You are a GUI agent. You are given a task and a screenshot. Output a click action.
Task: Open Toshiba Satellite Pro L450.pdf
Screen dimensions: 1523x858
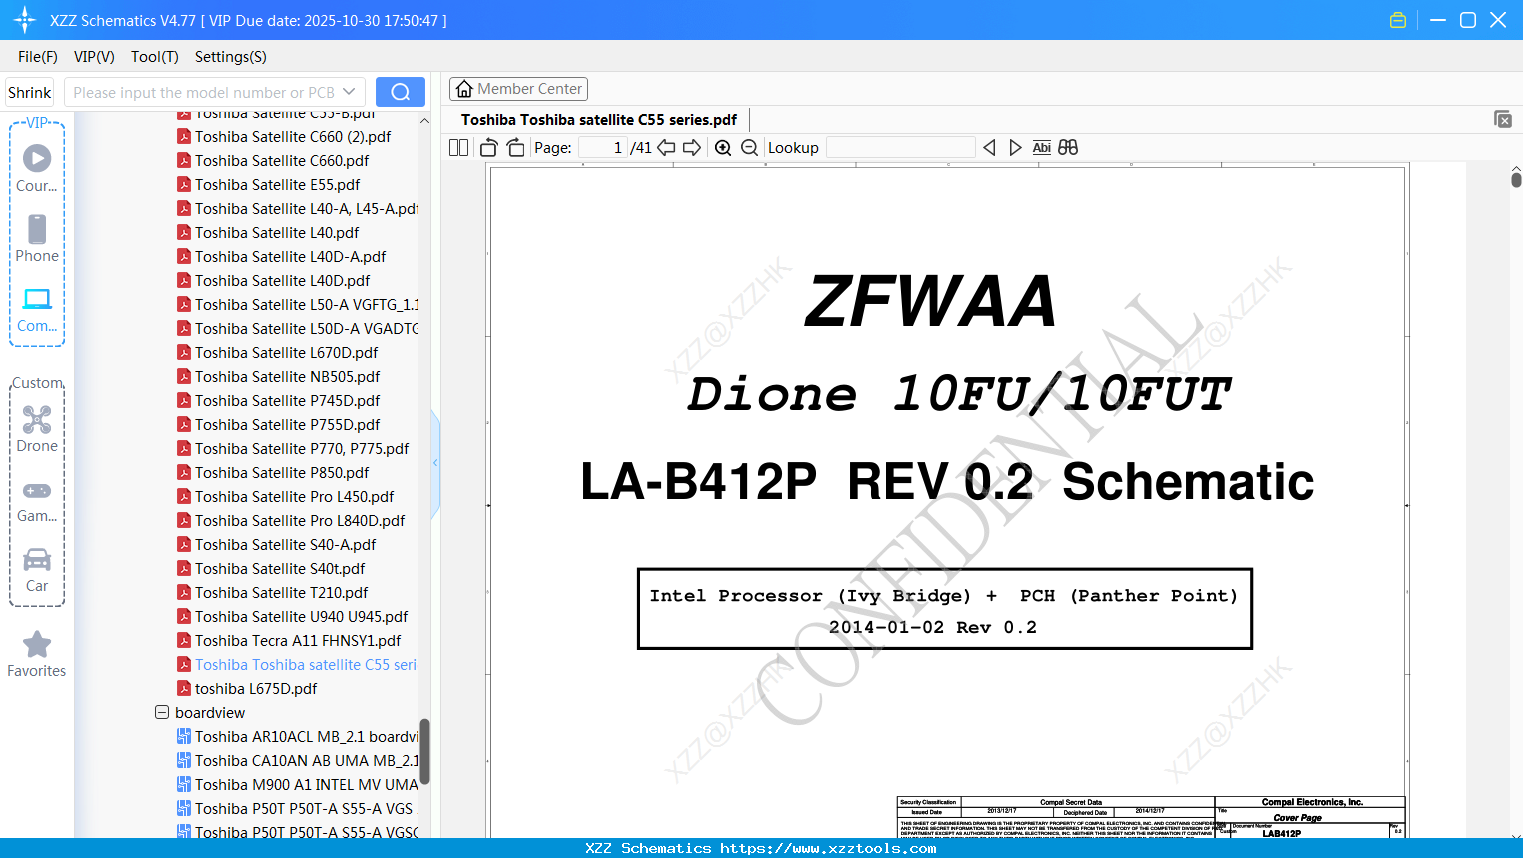click(285, 497)
